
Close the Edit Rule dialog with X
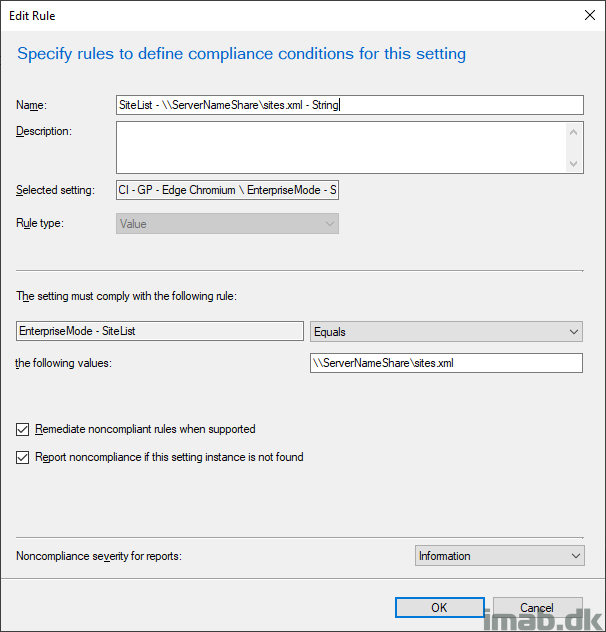(x=589, y=15)
